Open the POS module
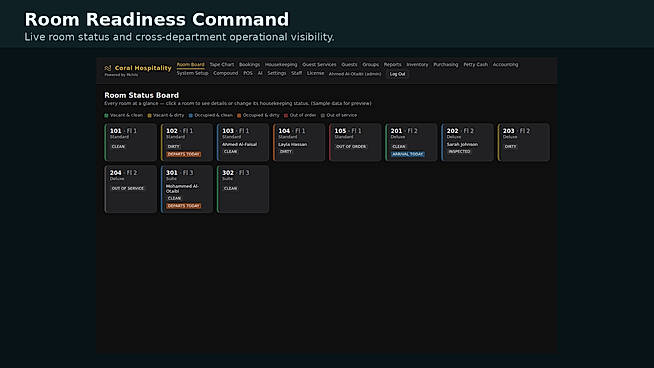Screen dimensions: 654x368 pyautogui.click(x=248, y=73)
